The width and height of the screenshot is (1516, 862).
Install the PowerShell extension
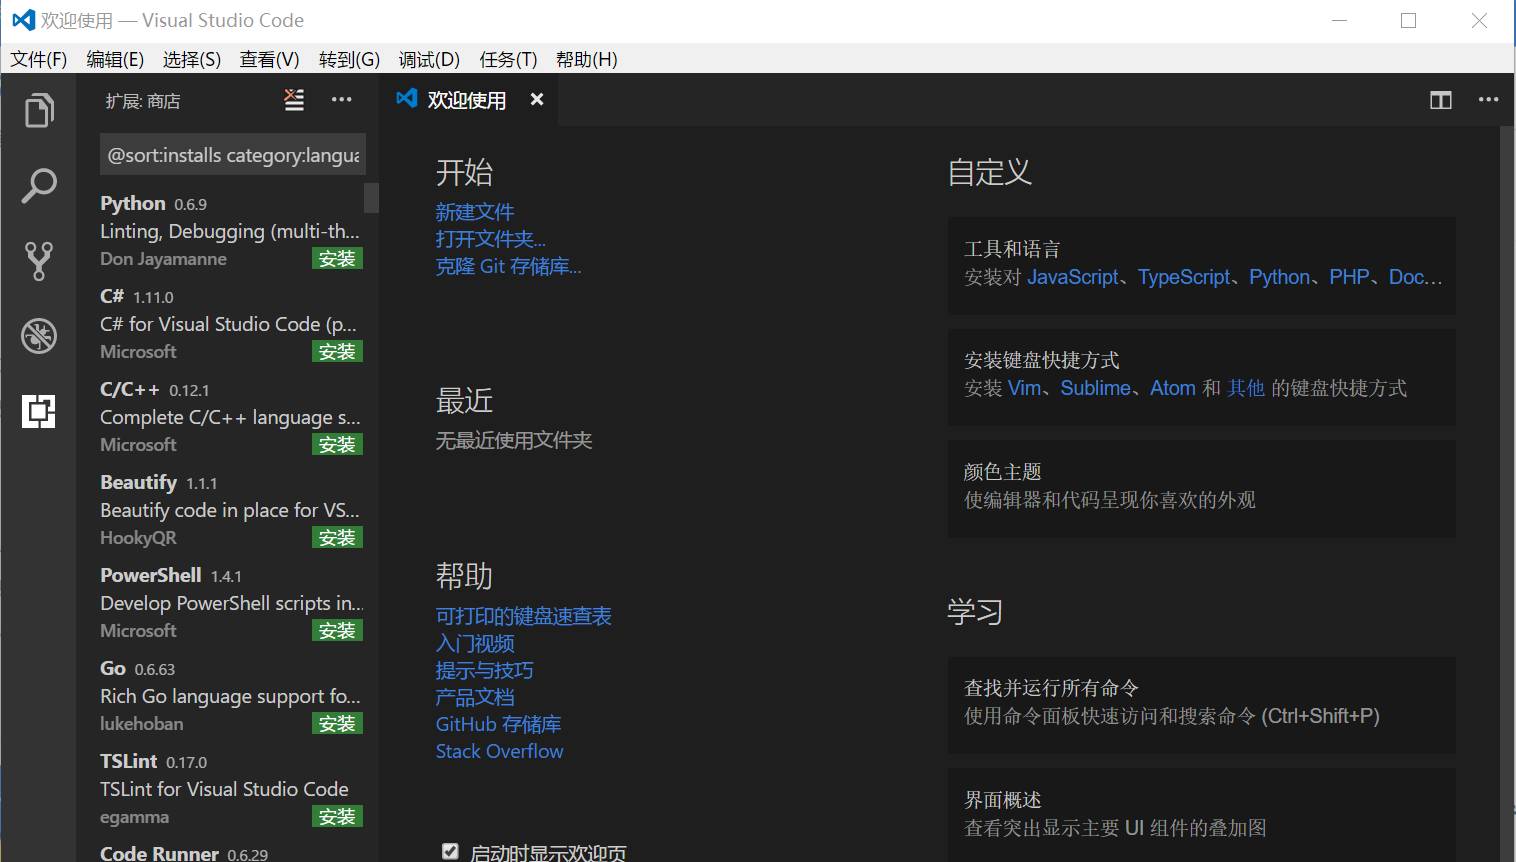[x=337, y=631]
